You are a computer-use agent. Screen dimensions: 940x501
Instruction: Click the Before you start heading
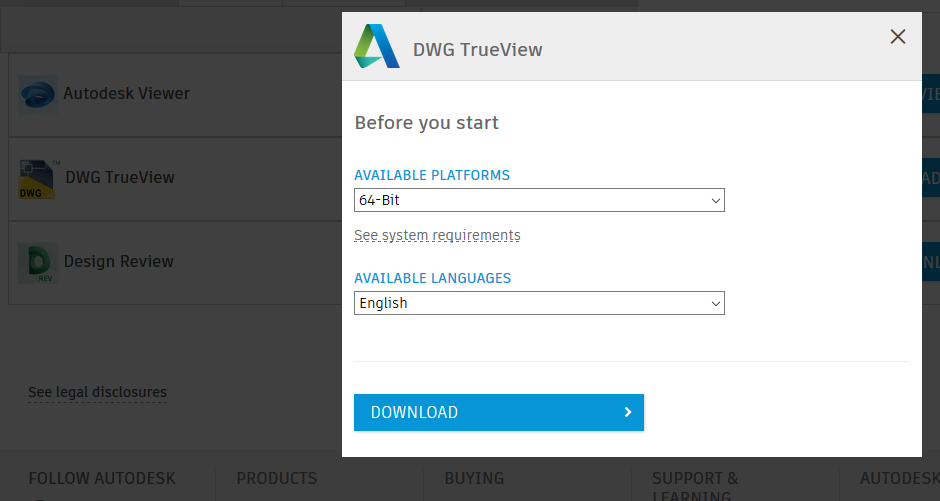tap(426, 123)
